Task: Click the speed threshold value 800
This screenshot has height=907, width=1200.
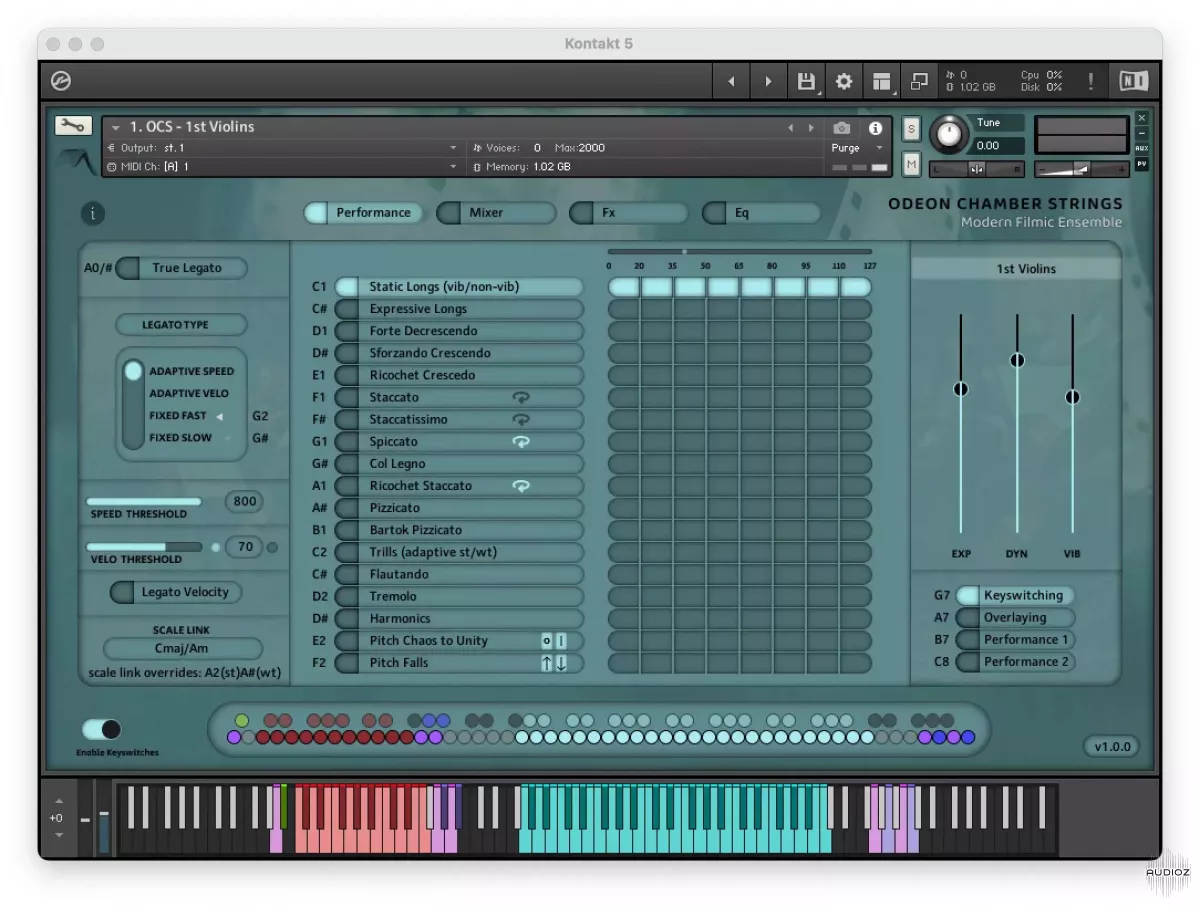Action: click(245, 502)
